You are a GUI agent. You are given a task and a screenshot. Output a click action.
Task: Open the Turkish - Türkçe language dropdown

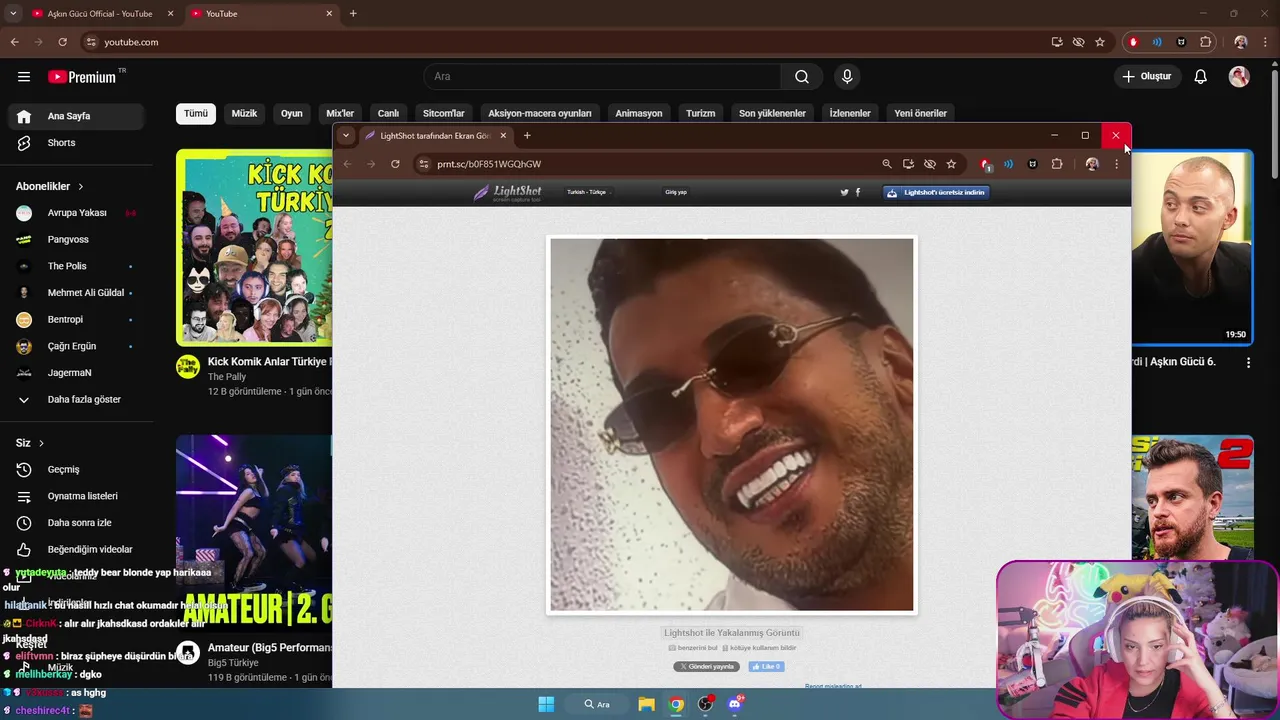587,192
